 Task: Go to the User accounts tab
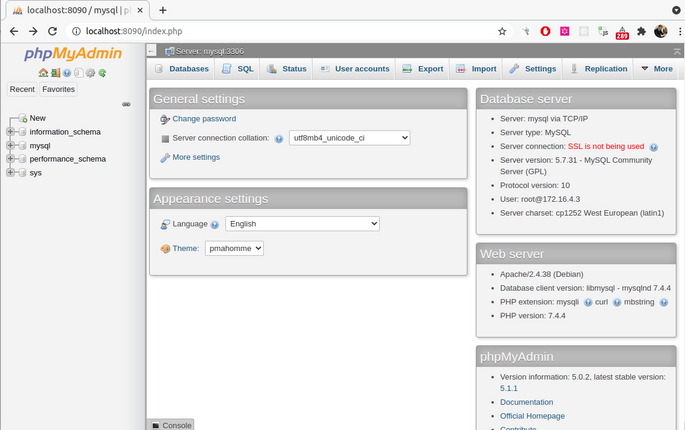[354, 69]
